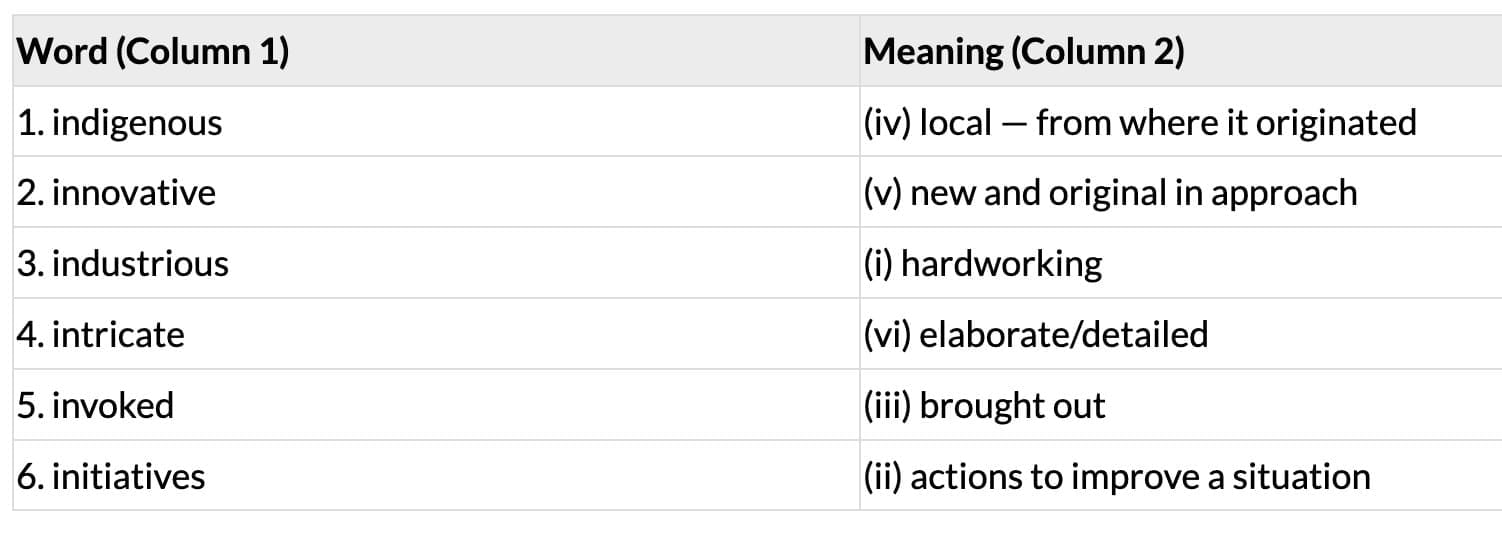Click the "3. industrious" word cell
Viewport: 1502px width, 536px height.
pos(123,263)
